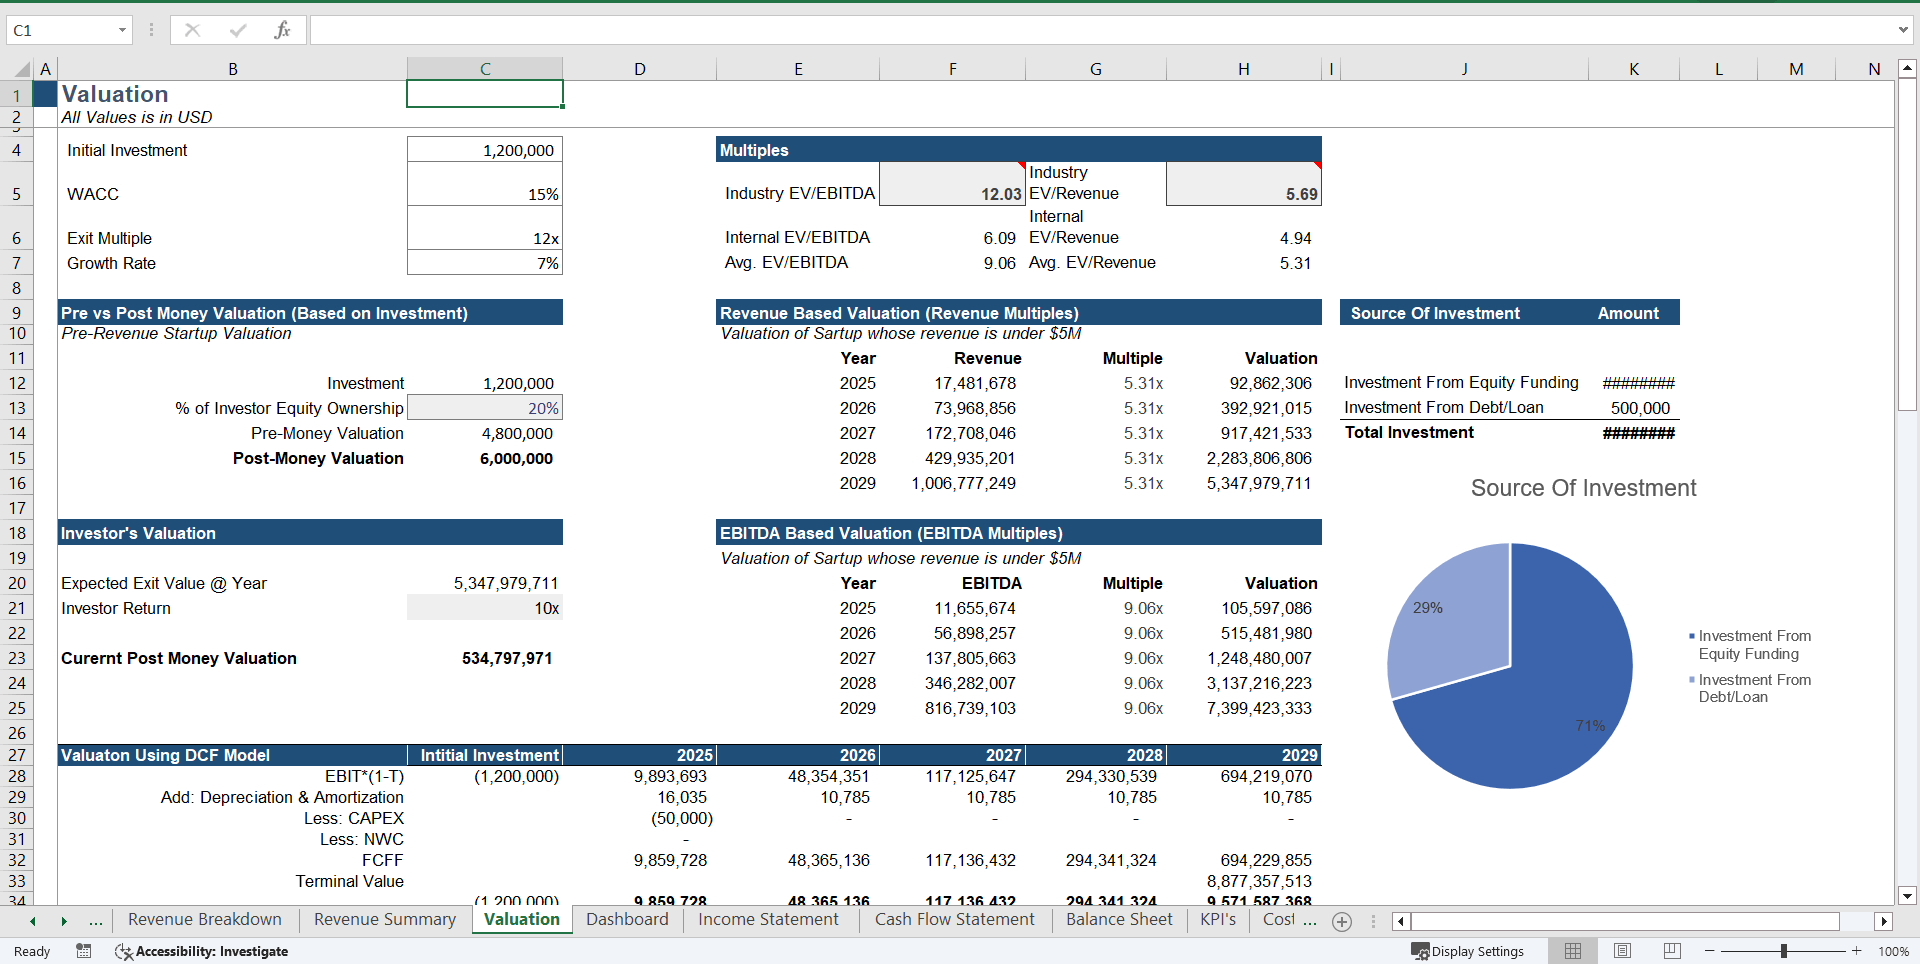Click the Name Box showing C1

pyautogui.click(x=60, y=30)
